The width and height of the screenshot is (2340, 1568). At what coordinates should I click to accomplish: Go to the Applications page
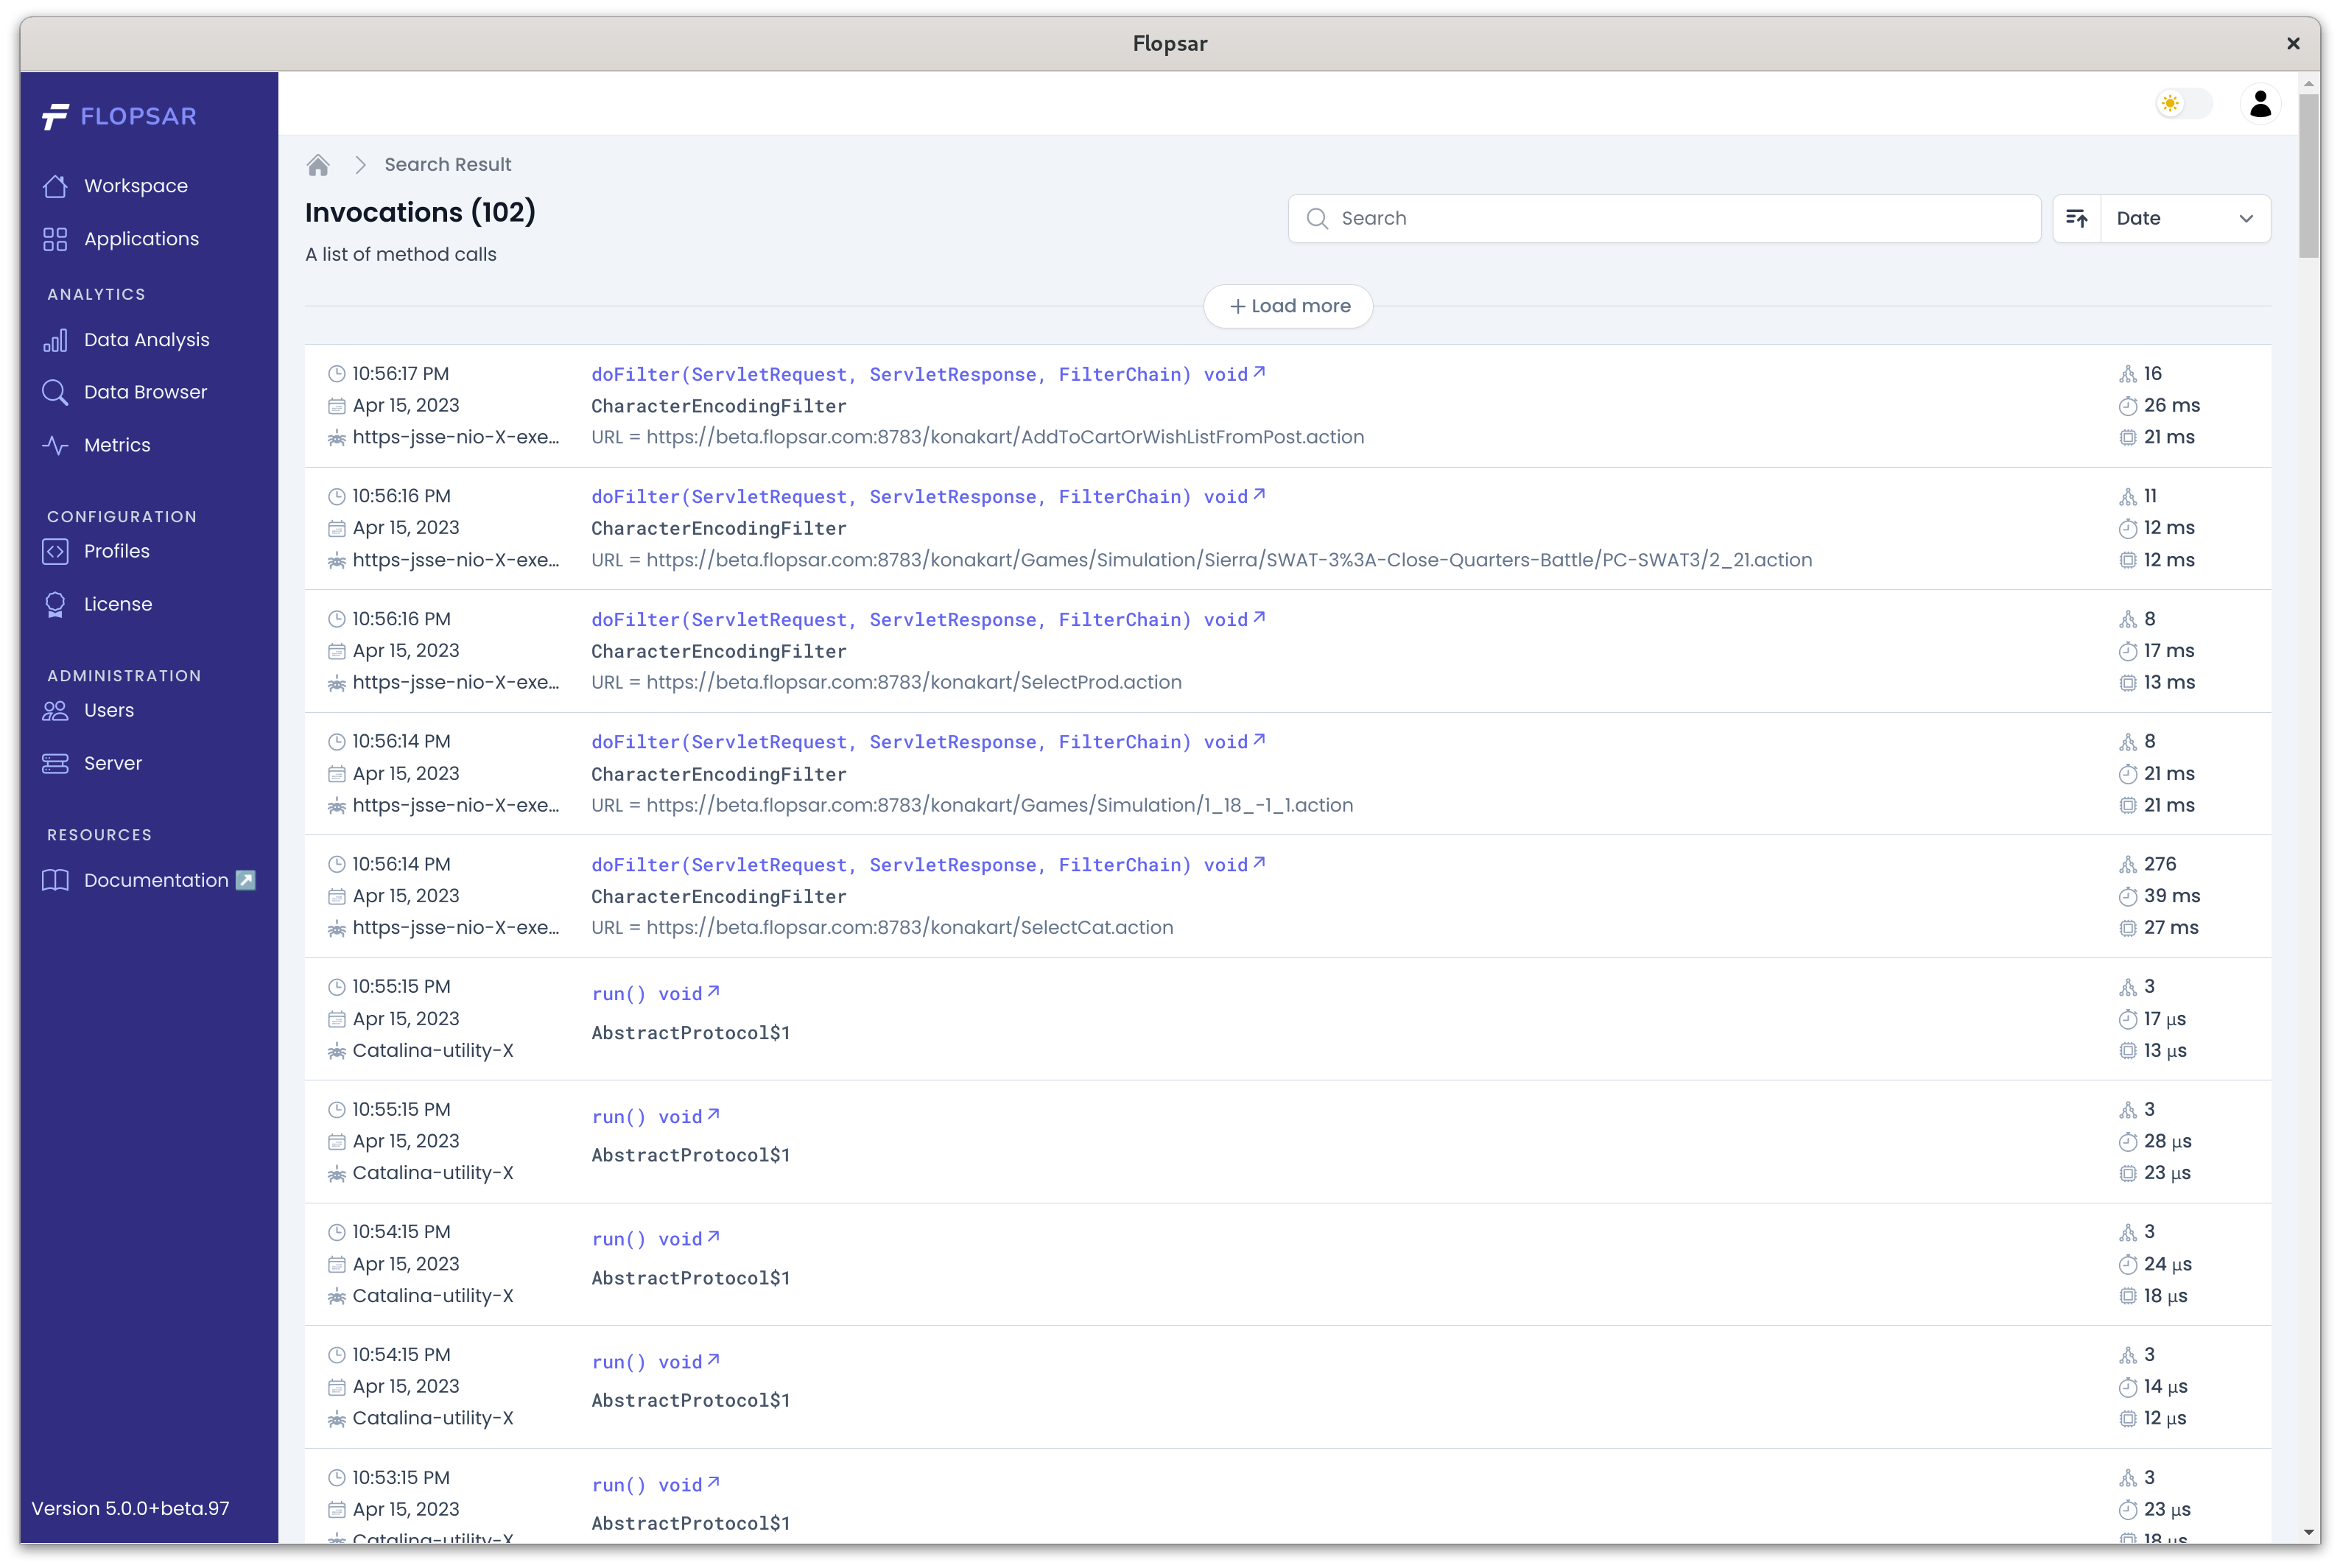click(141, 239)
